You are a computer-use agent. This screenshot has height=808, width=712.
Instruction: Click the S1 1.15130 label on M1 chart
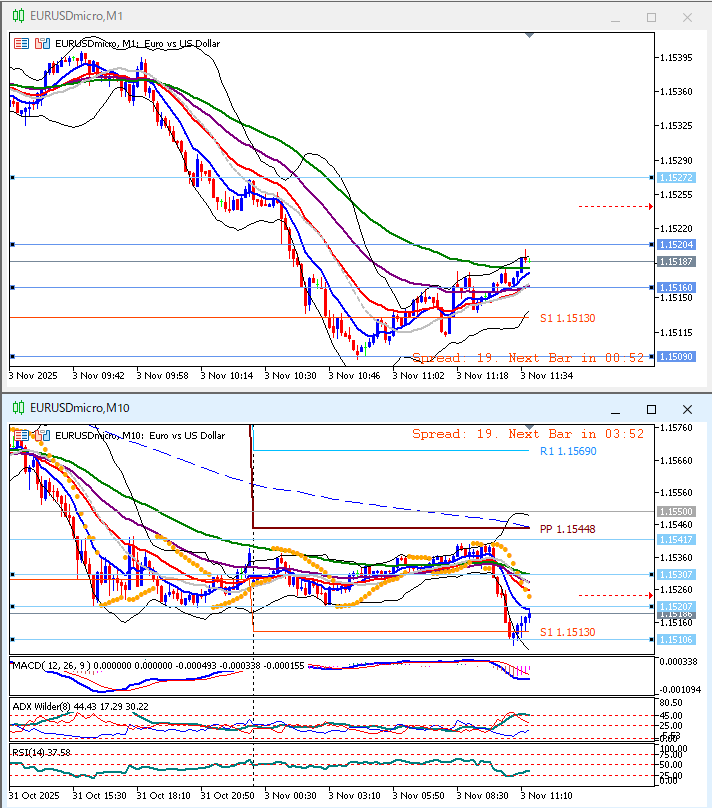coord(567,318)
